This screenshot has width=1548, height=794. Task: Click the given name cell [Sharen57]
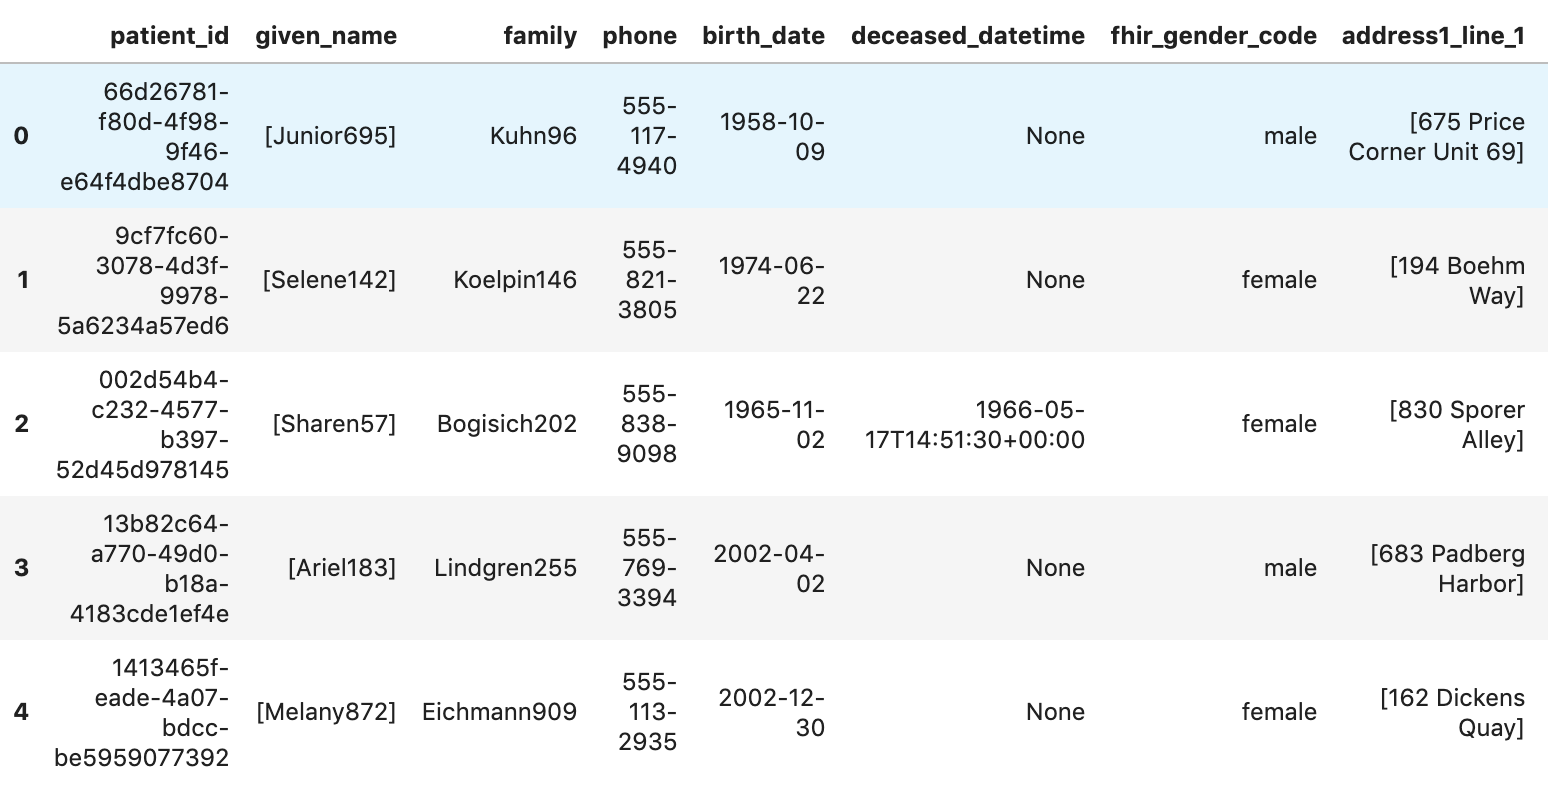[334, 424]
